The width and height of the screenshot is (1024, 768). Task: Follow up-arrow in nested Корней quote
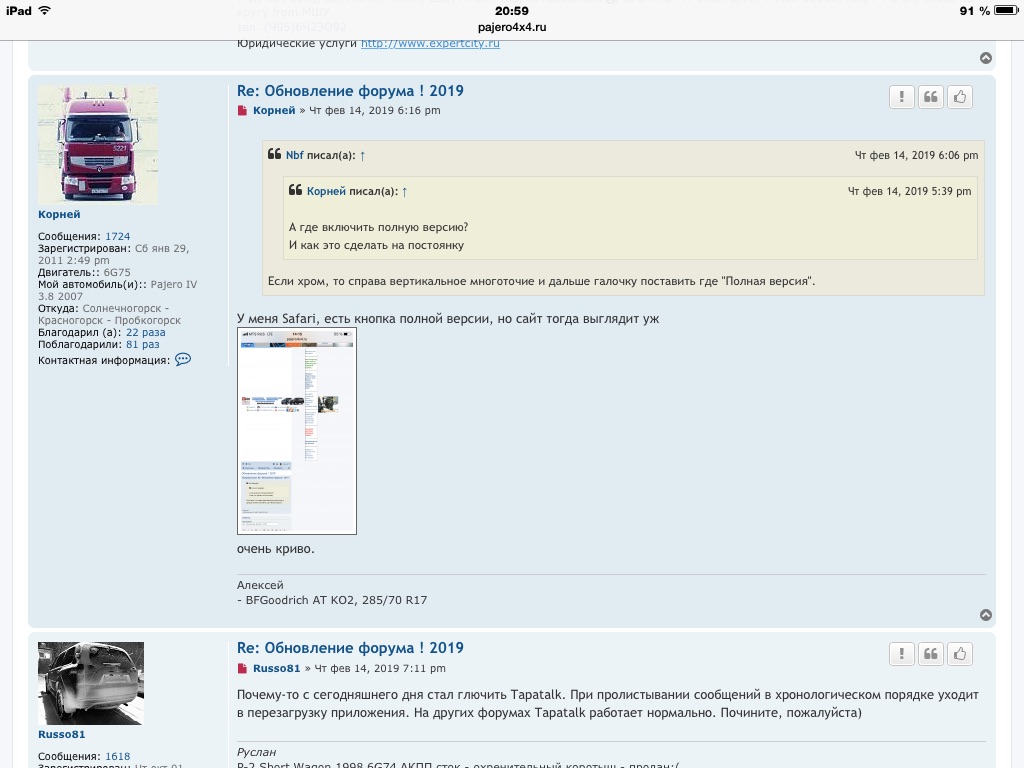coord(404,192)
